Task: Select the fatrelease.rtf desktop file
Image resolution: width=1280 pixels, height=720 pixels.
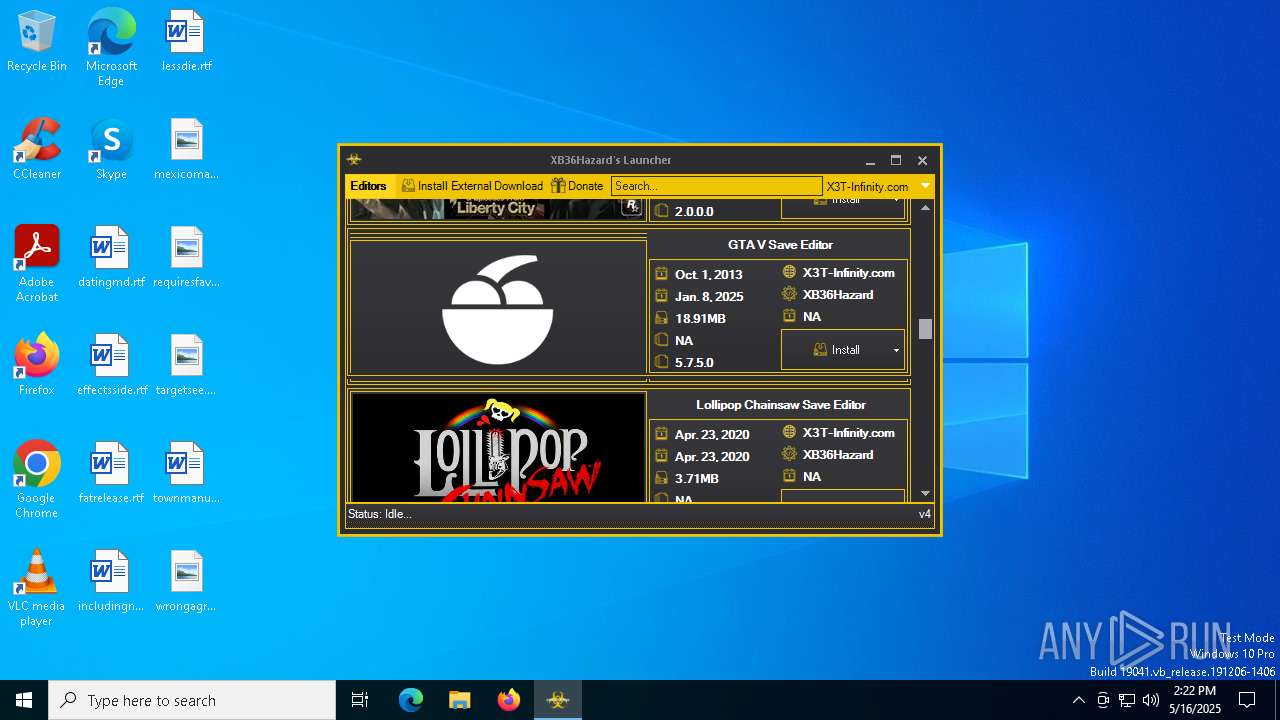Action: (111, 474)
